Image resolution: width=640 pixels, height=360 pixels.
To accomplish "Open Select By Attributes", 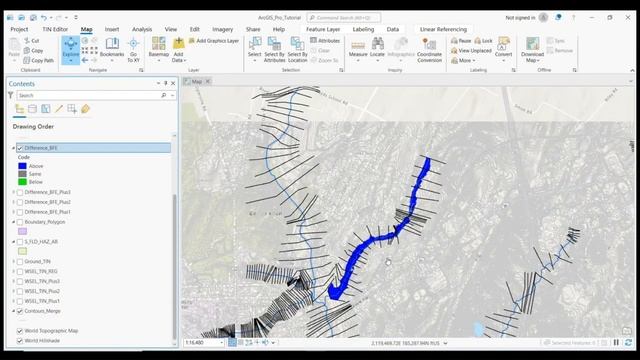I will point(274,50).
